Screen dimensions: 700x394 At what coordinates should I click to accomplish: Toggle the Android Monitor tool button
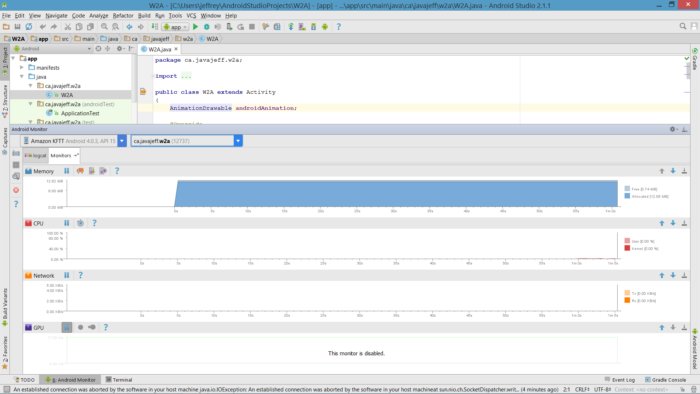point(70,380)
